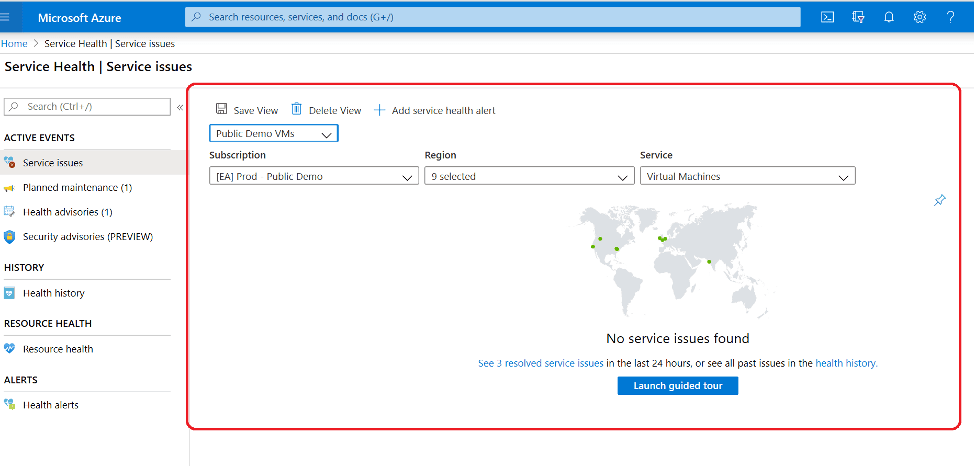
Task: Go to Home breadcrumb link
Action: (x=14, y=43)
